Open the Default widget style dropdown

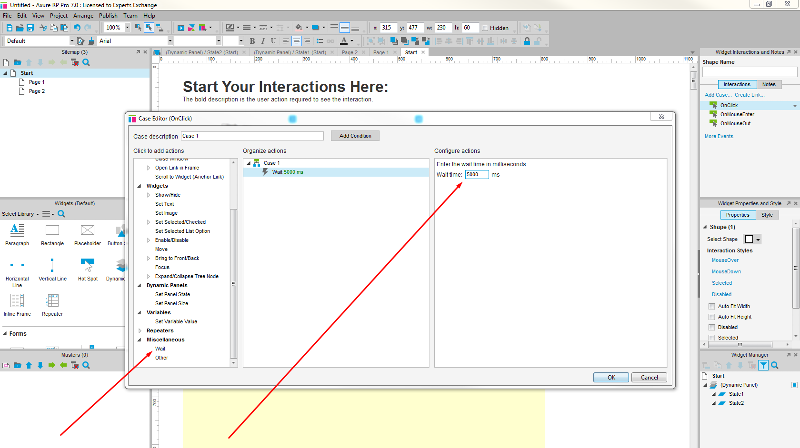71,41
